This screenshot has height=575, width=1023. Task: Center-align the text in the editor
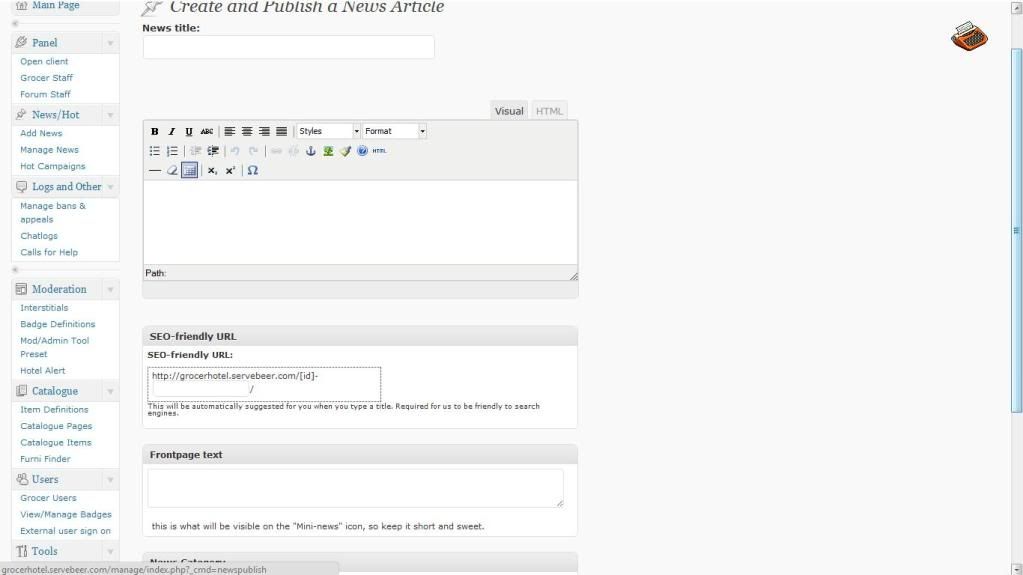point(247,131)
